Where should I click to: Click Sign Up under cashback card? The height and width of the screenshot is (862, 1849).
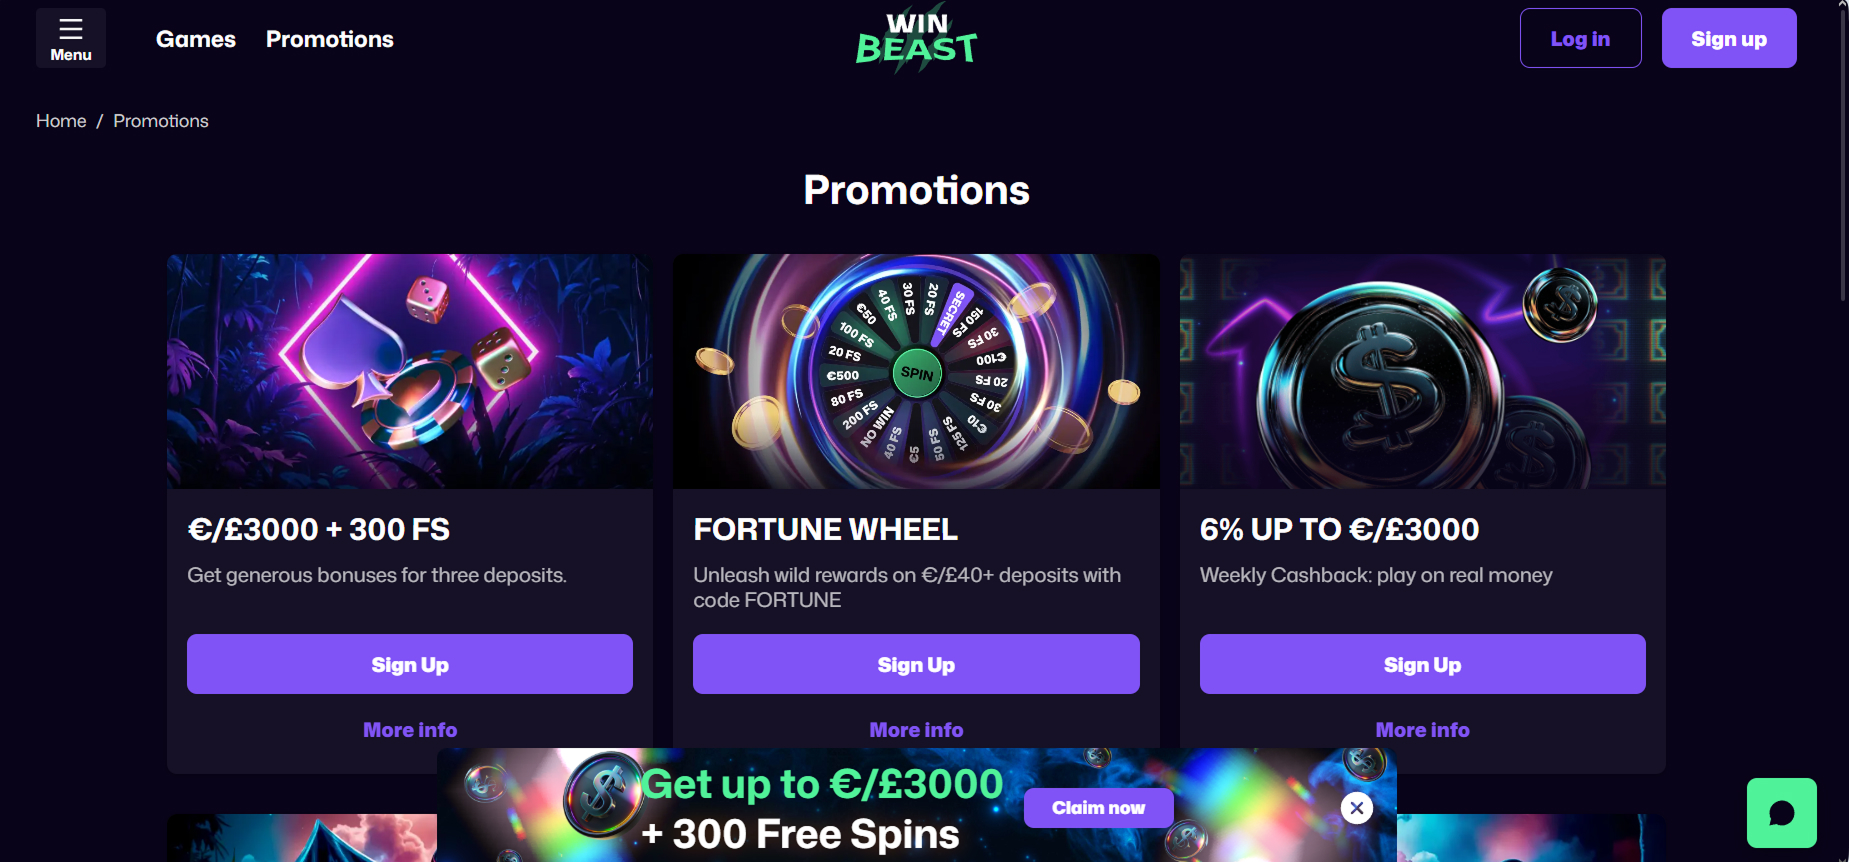[1422, 664]
